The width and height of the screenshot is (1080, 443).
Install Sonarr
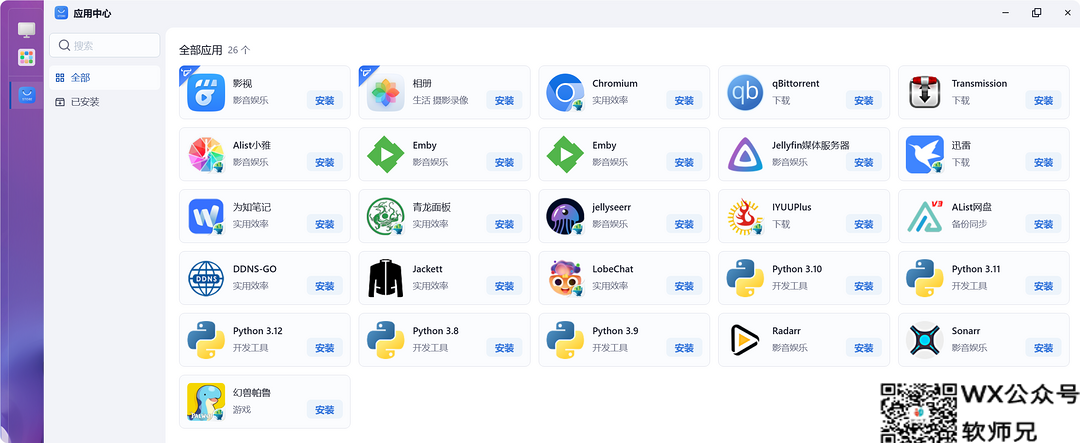tap(1043, 349)
